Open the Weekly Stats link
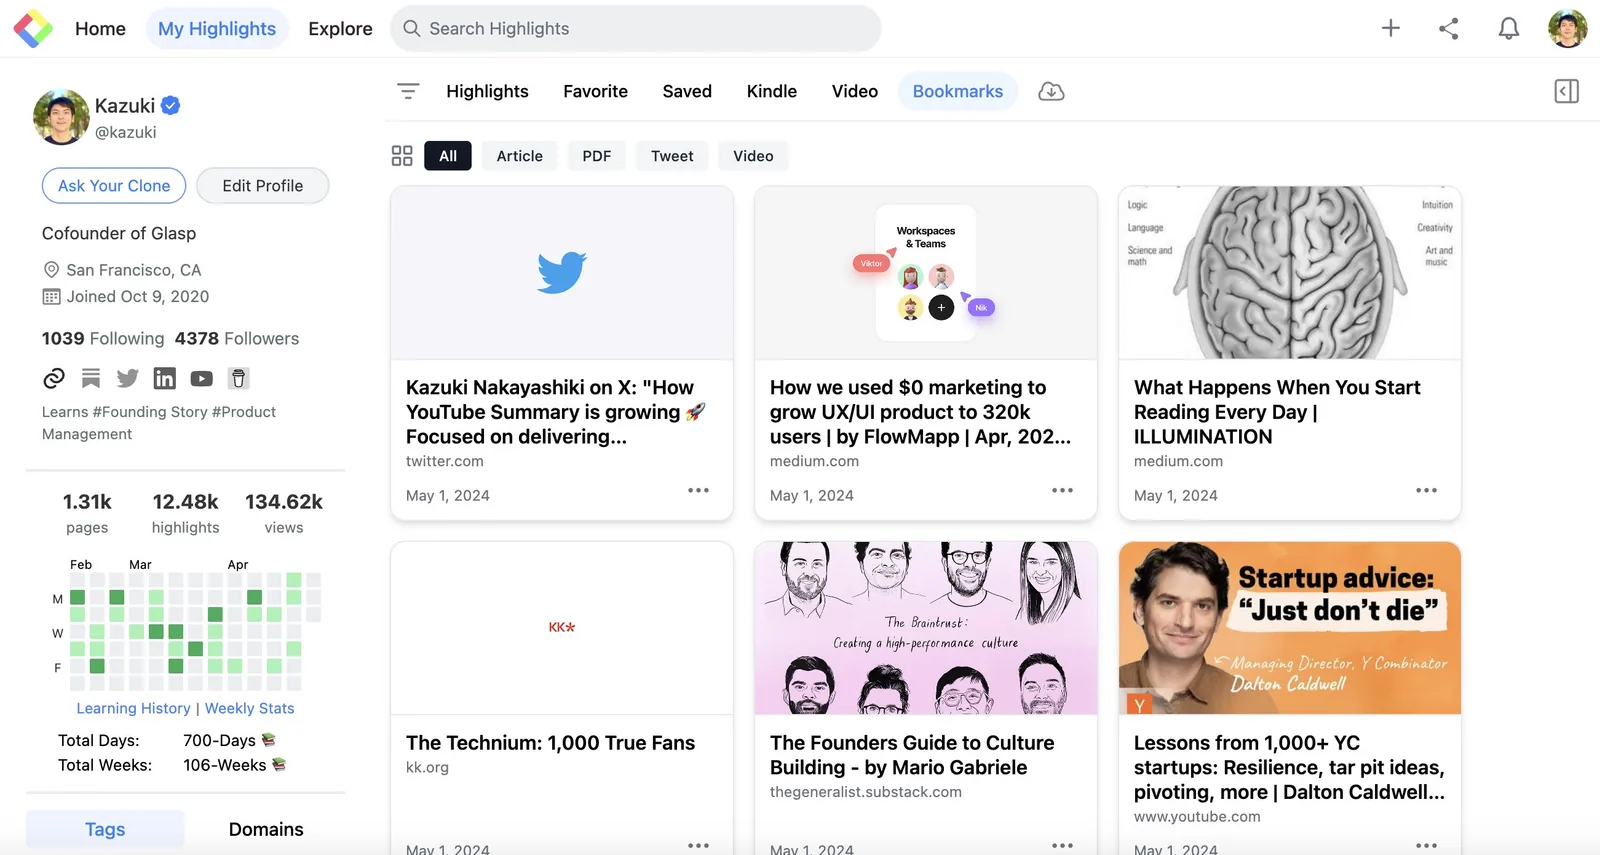Image resolution: width=1600 pixels, height=855 pixels. (250, 708)
